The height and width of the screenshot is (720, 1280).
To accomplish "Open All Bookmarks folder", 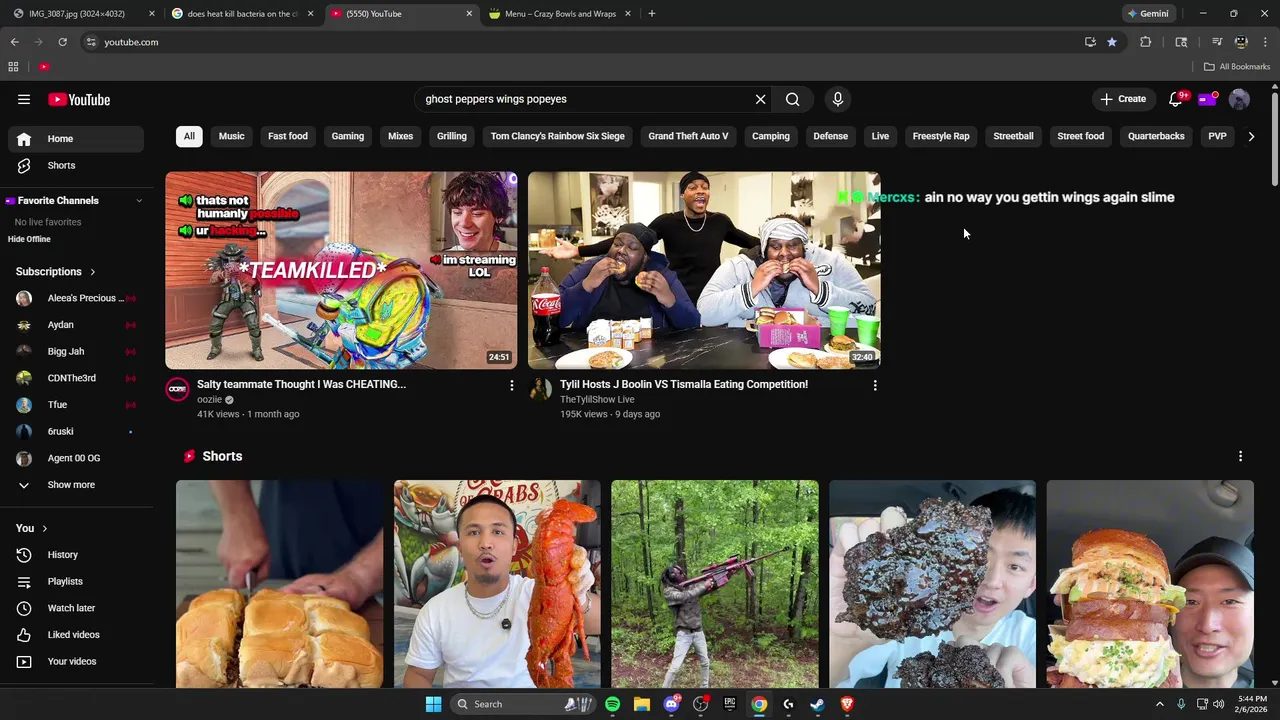I will pos(1237,67).
